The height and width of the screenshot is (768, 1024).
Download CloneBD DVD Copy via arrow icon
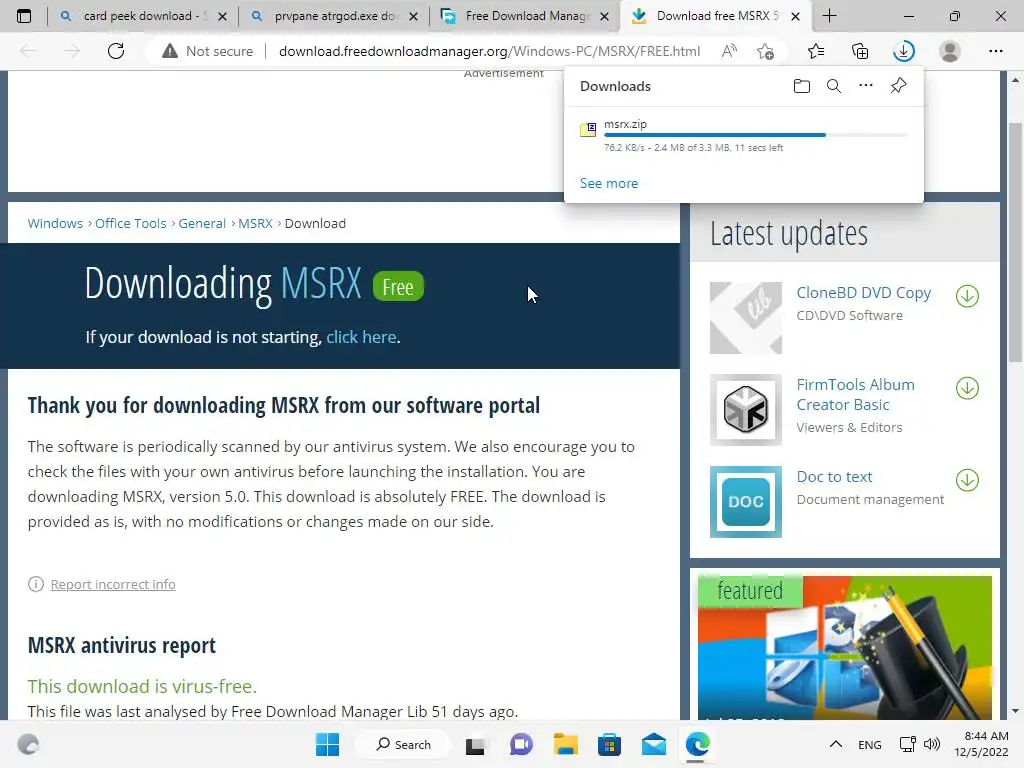point(967,296)
